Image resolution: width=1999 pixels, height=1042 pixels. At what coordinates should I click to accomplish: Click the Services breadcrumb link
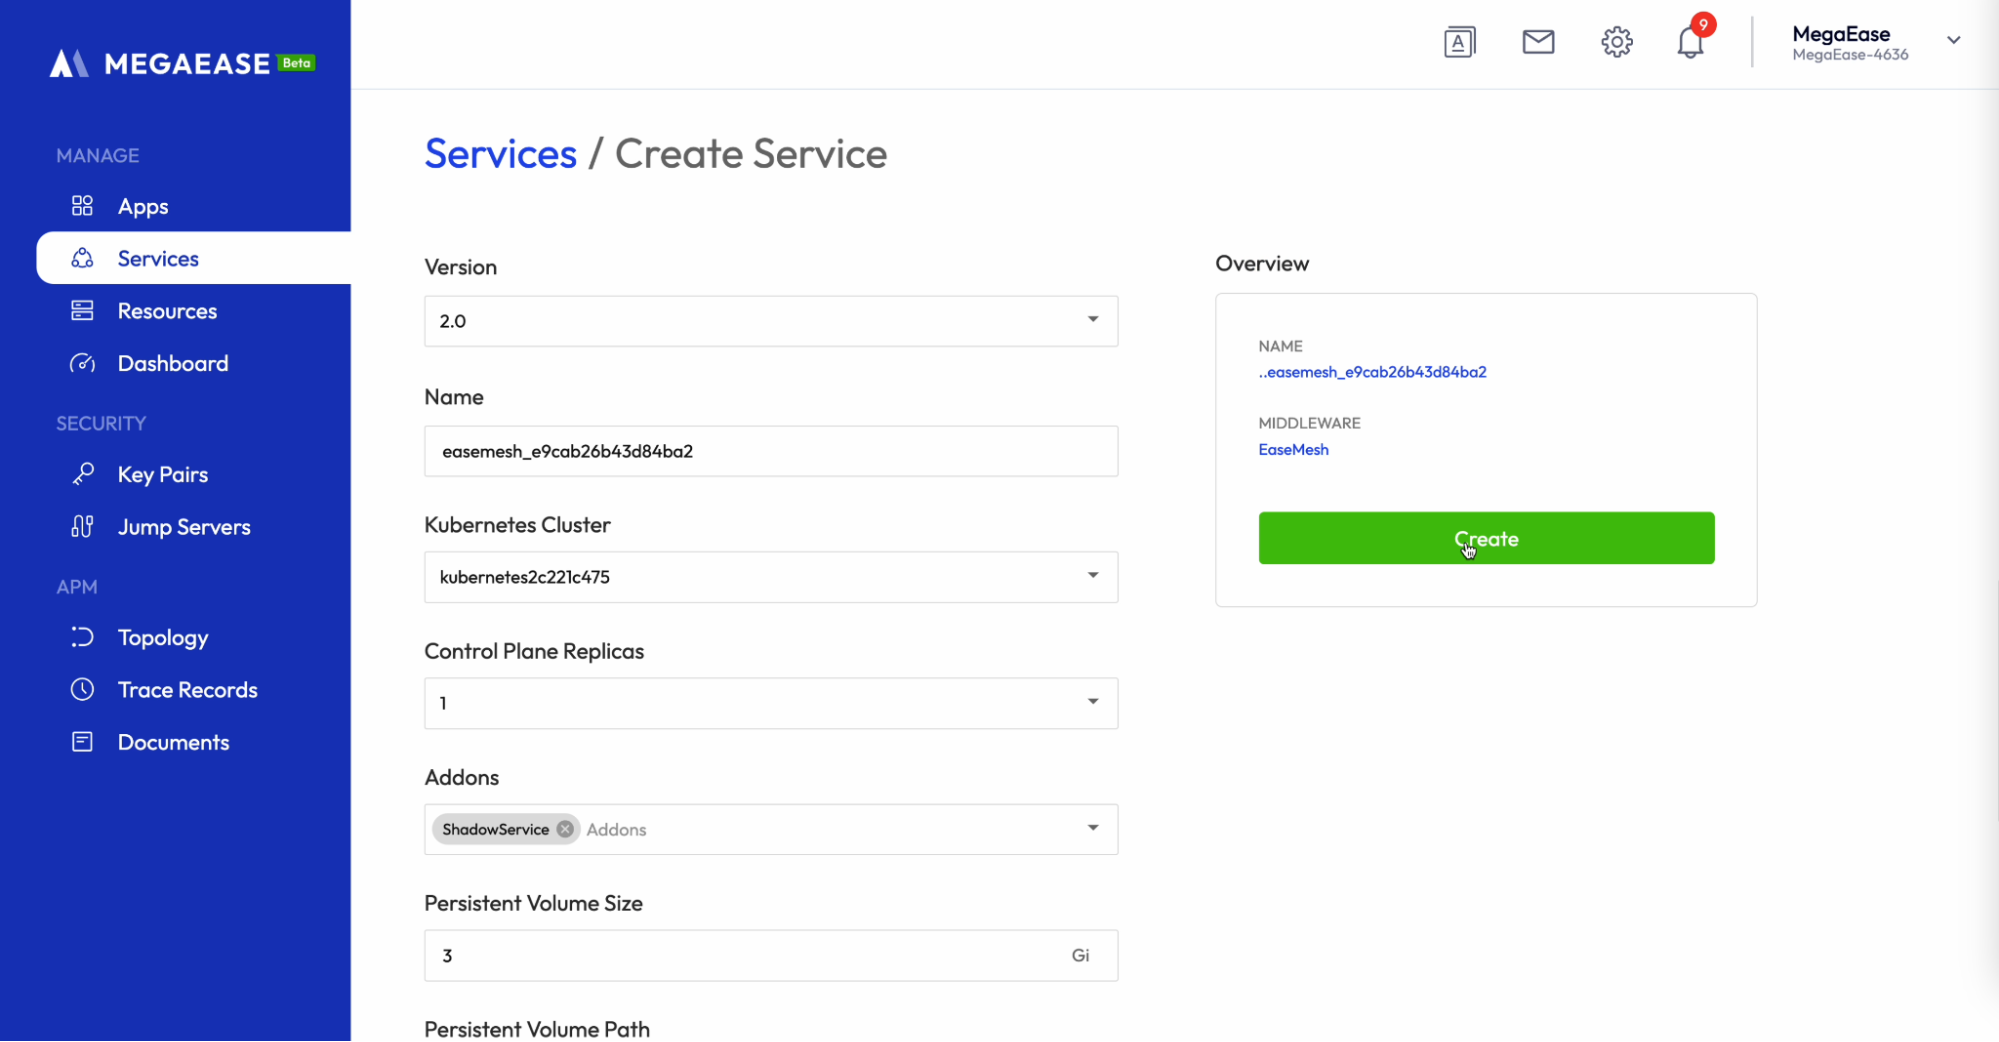click(500, 153)
